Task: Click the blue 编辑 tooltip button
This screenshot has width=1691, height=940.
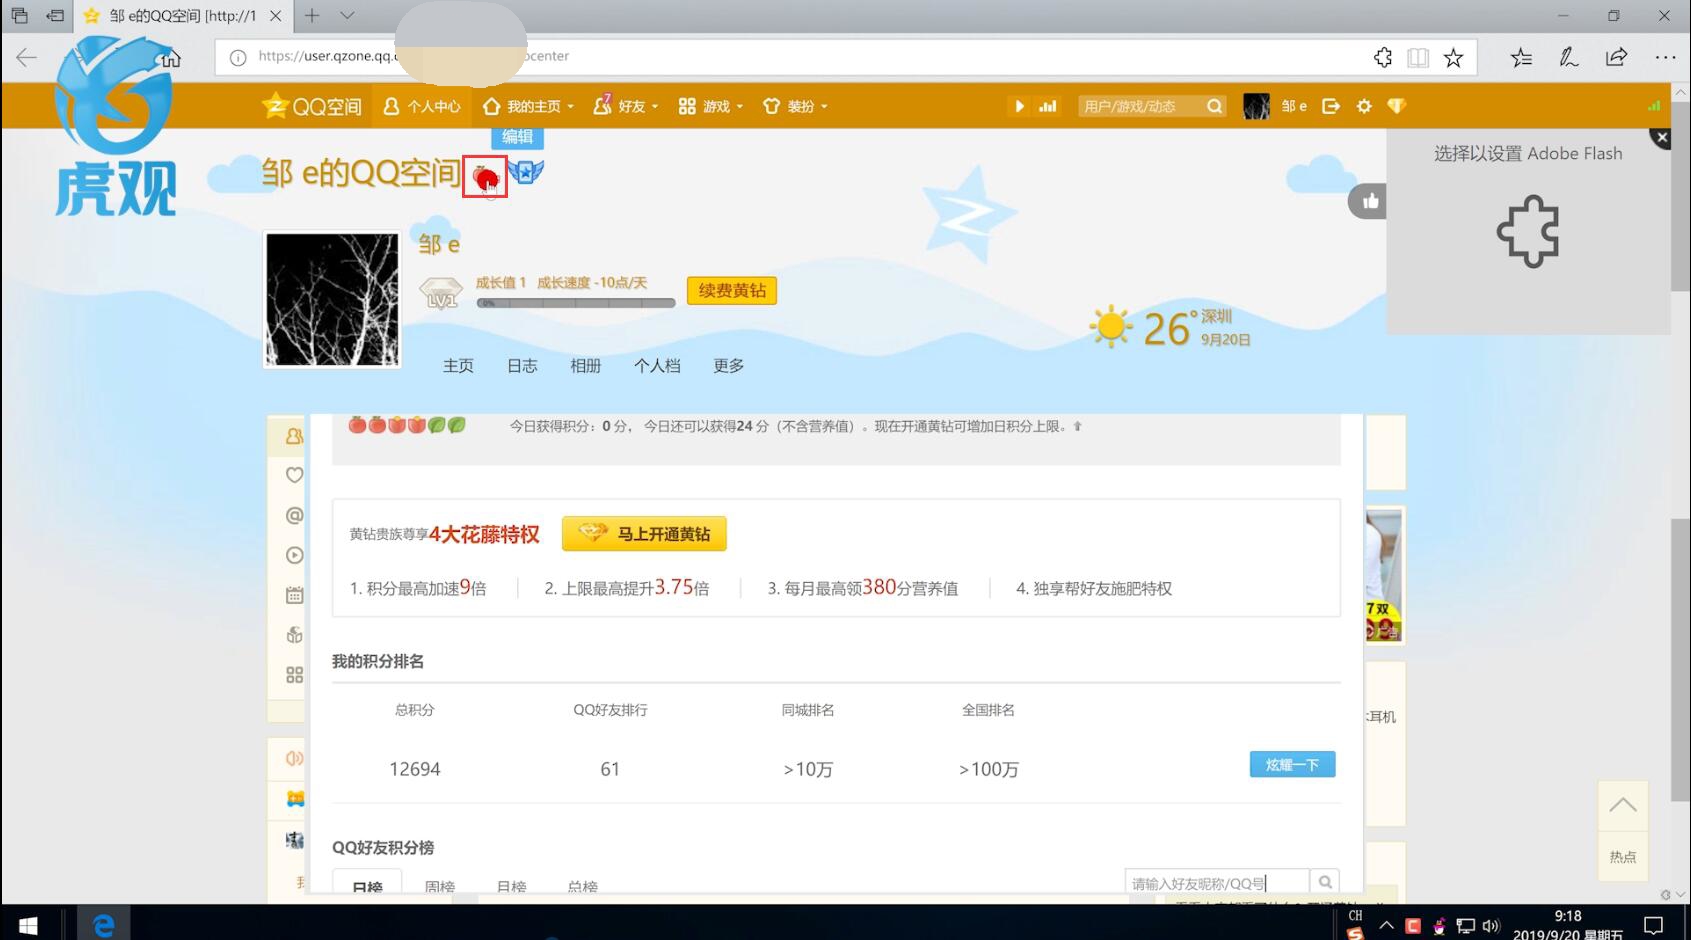Action: tap(517, 137)
